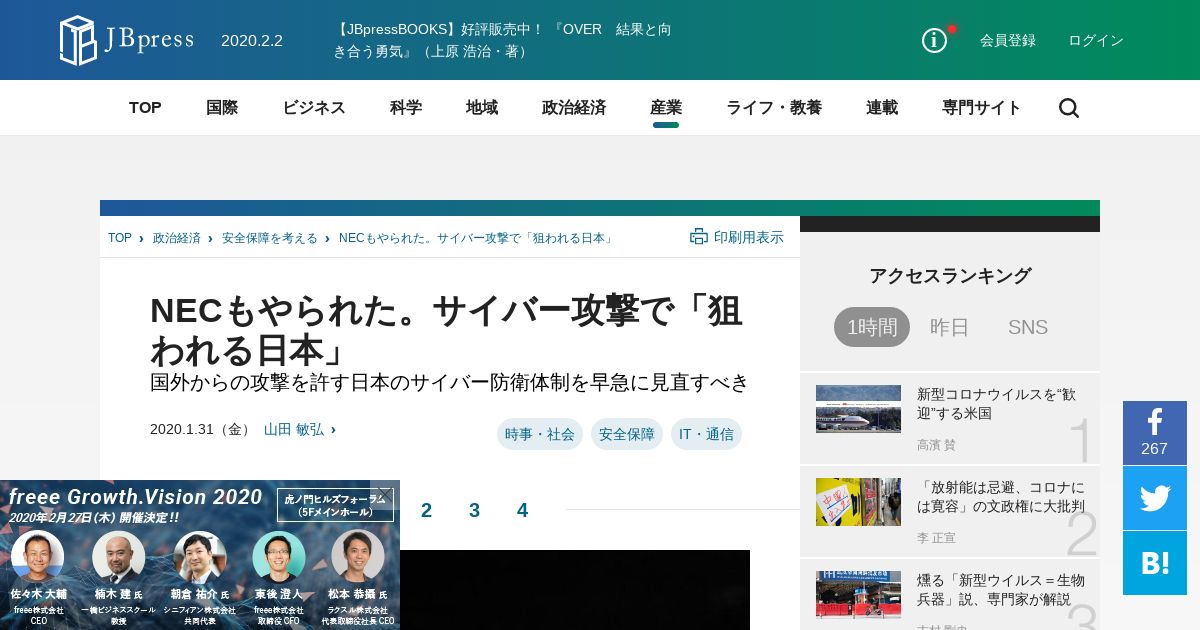
Task: Click 政治経済 in the breadcrumb
Action: pyautogui.click(x=177, y=238)
